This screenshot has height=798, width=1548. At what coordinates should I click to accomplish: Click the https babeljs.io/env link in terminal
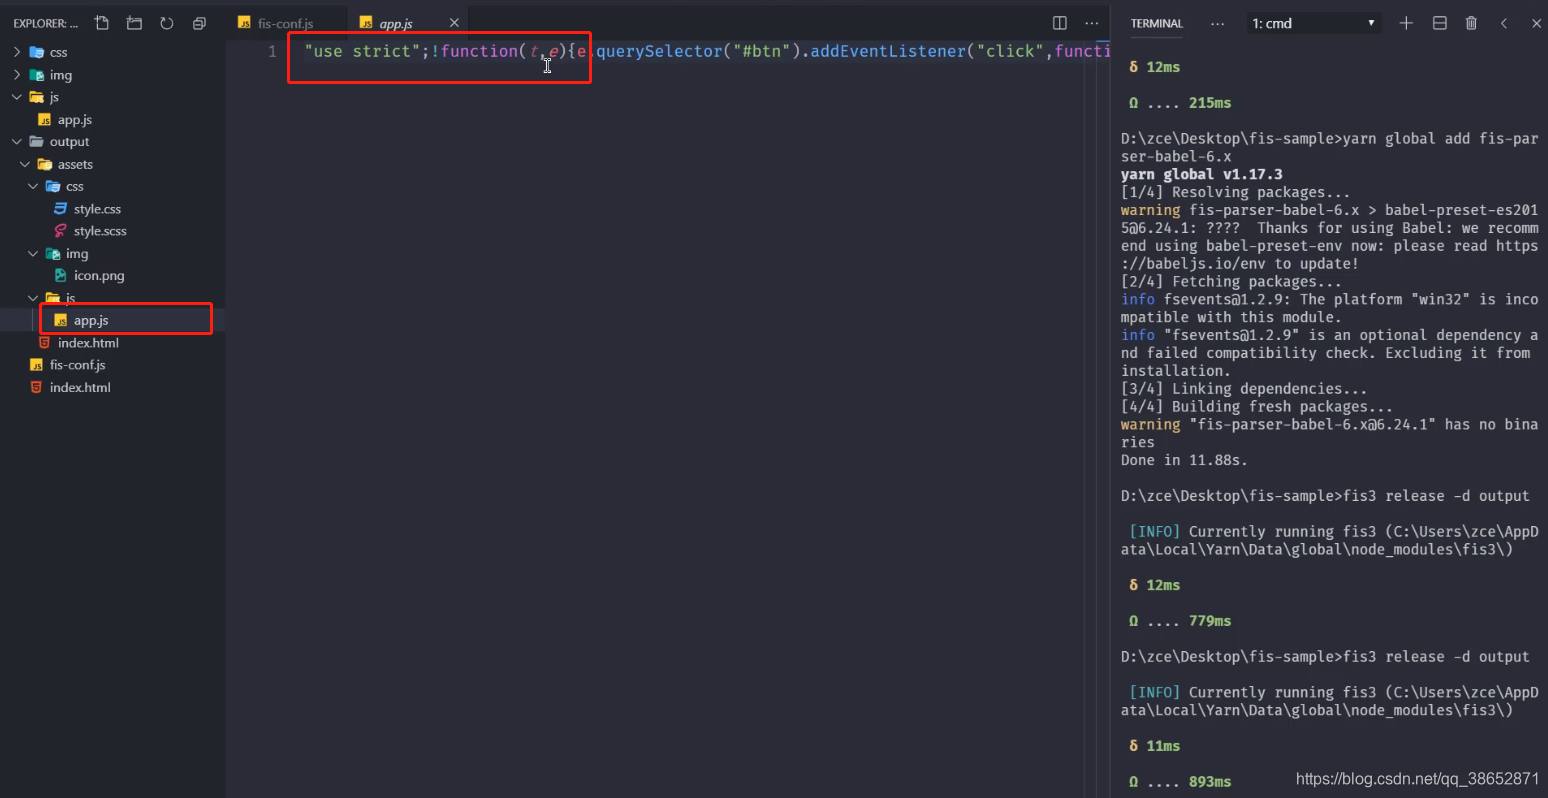pyautogui.click(x=1329, y=255)
